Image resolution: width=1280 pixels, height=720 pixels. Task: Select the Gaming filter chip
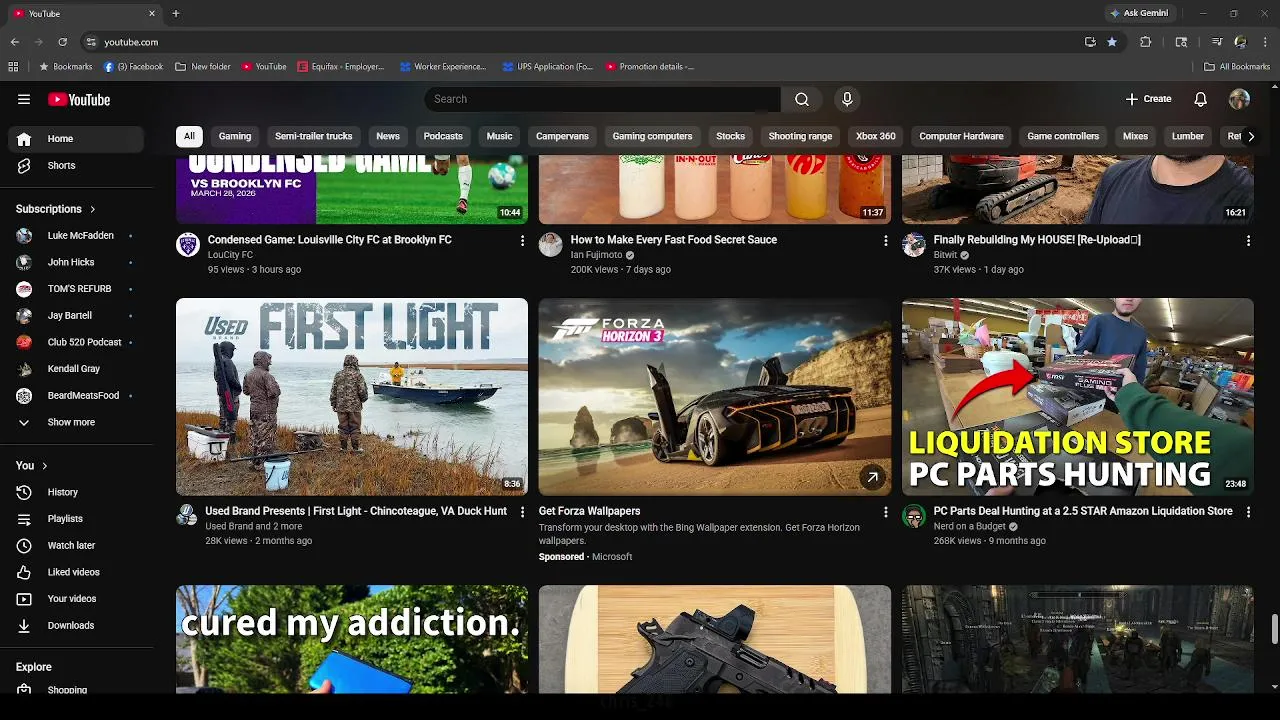(x=235, y=136)
